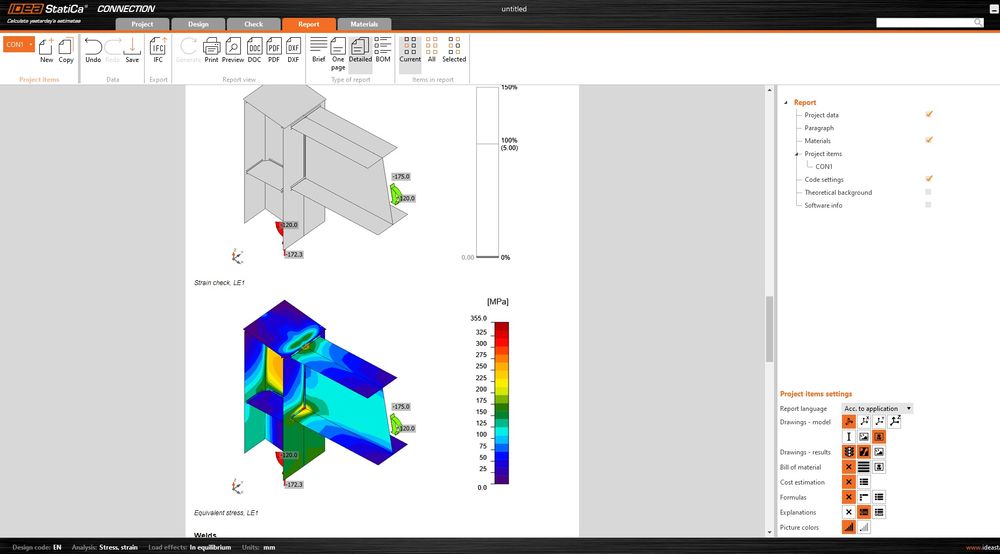Viewport: 1000px width, 554px height.
Task: Export report as DXF
Action: [x=293, y=50]
